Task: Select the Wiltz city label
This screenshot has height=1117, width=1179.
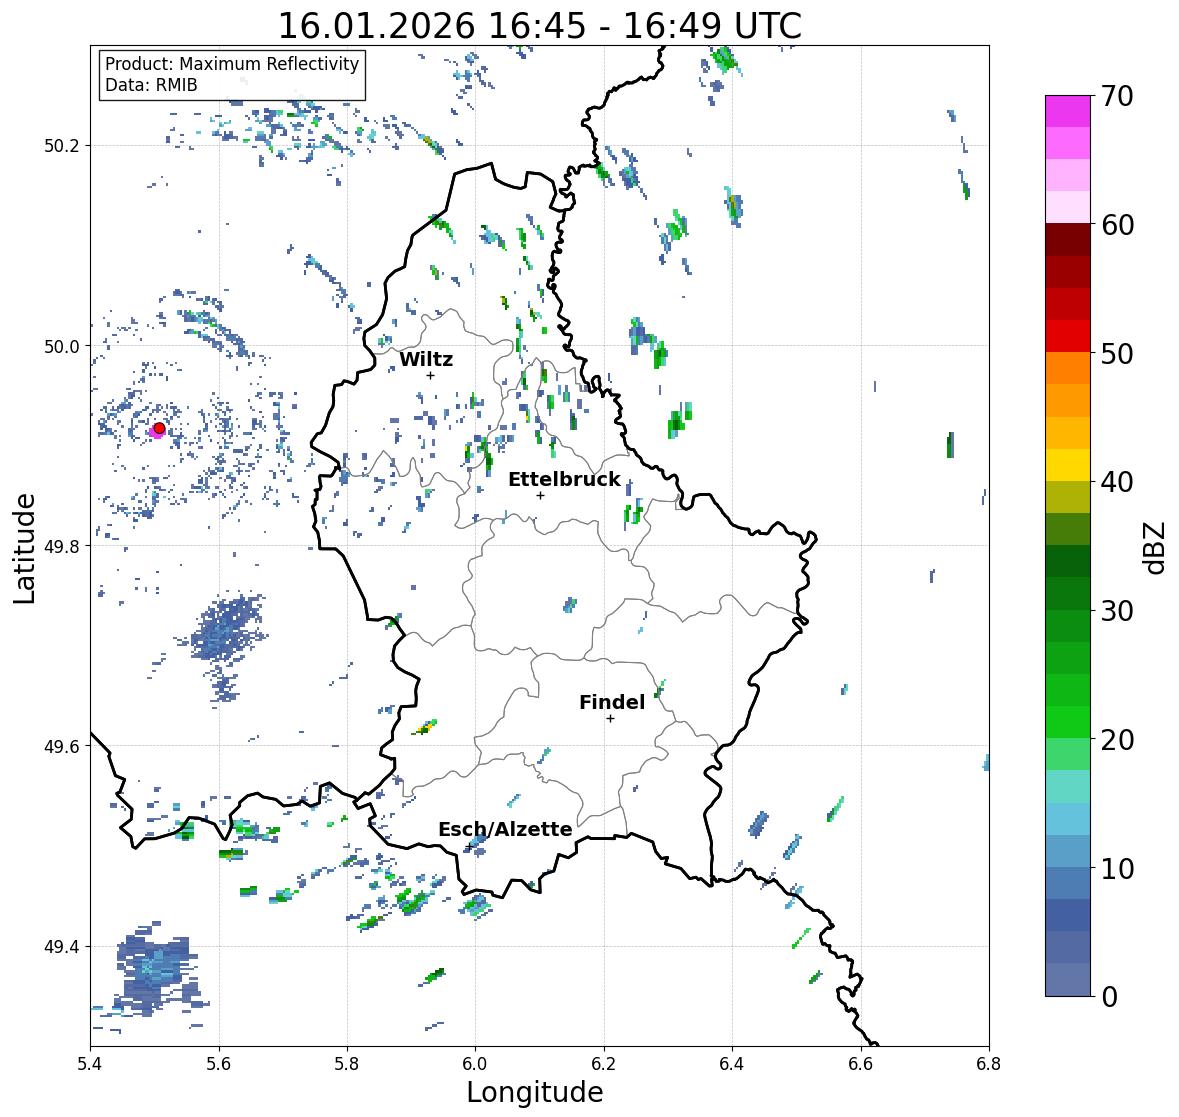Action: [426, 359]
